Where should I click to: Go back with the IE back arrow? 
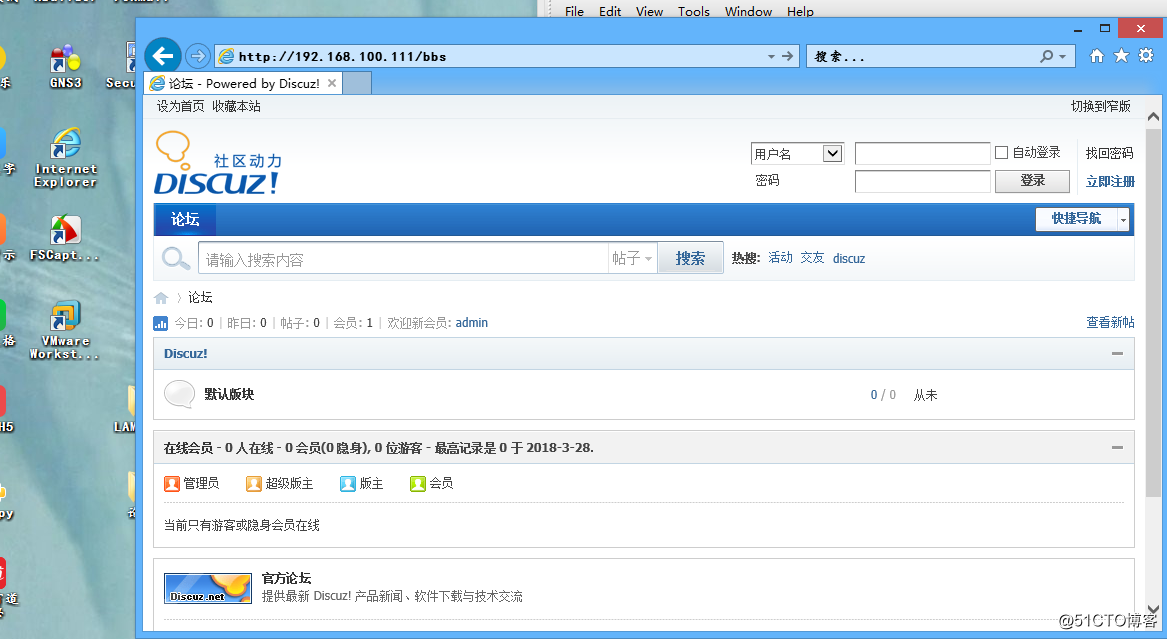[163, 56]
